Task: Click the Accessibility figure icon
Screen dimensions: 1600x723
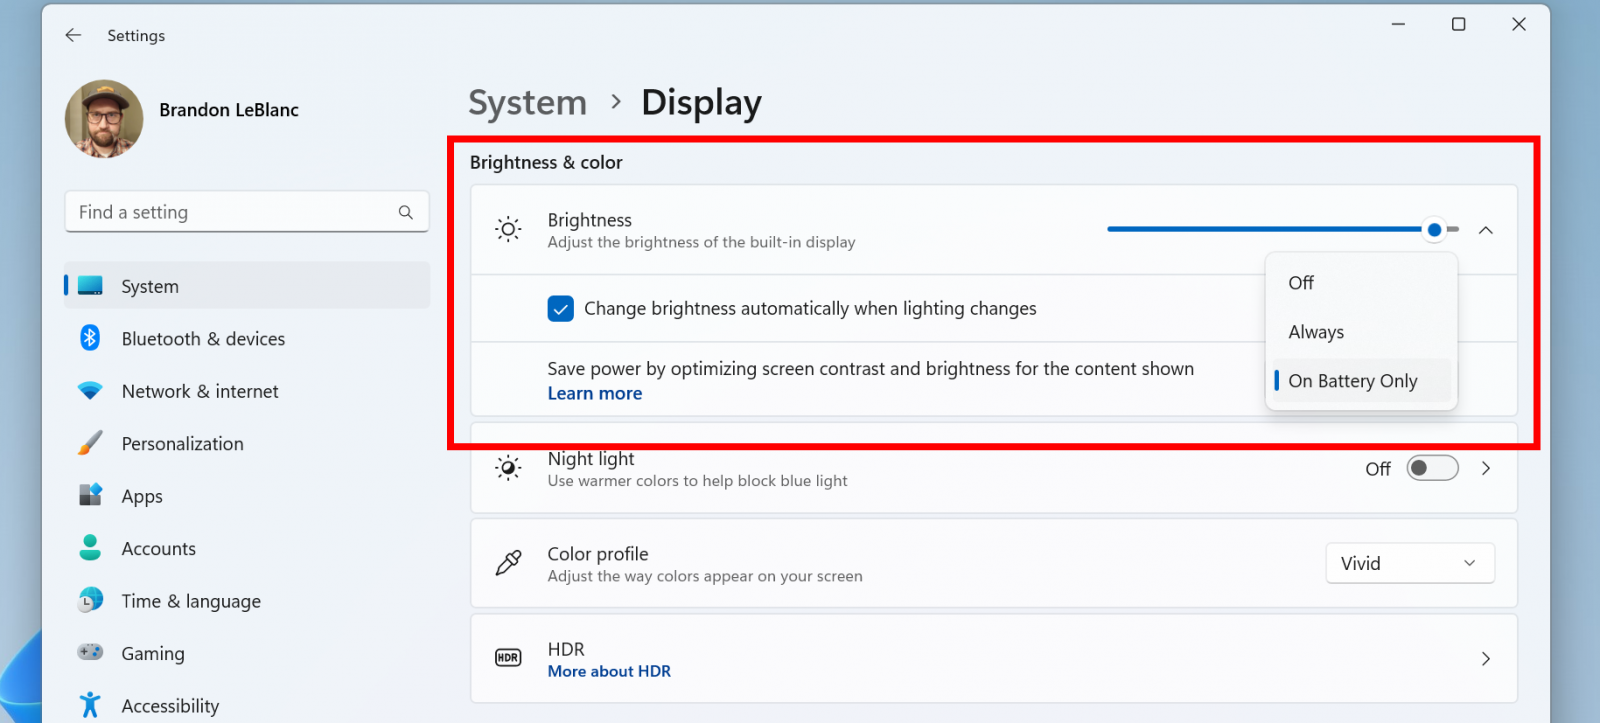Action: [x=90, y=705]
